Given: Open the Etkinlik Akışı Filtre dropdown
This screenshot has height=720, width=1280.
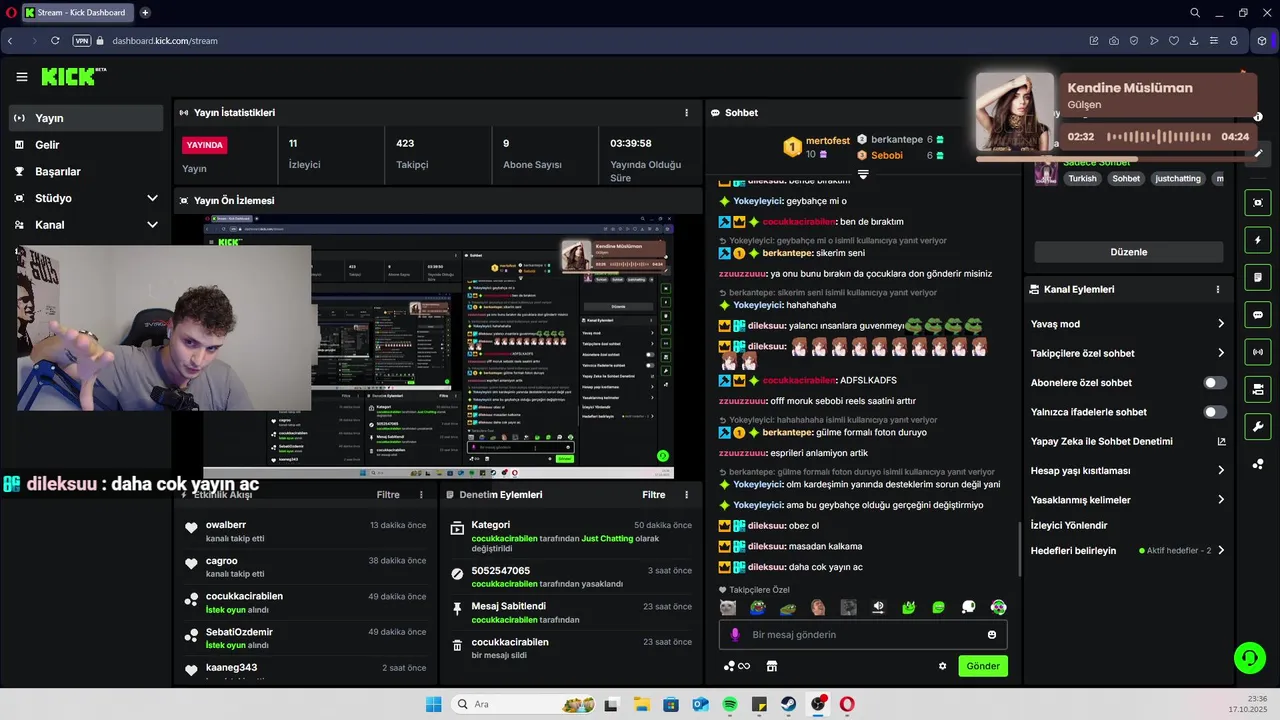Looking at the screenshot, I should (x=388, y=495).
